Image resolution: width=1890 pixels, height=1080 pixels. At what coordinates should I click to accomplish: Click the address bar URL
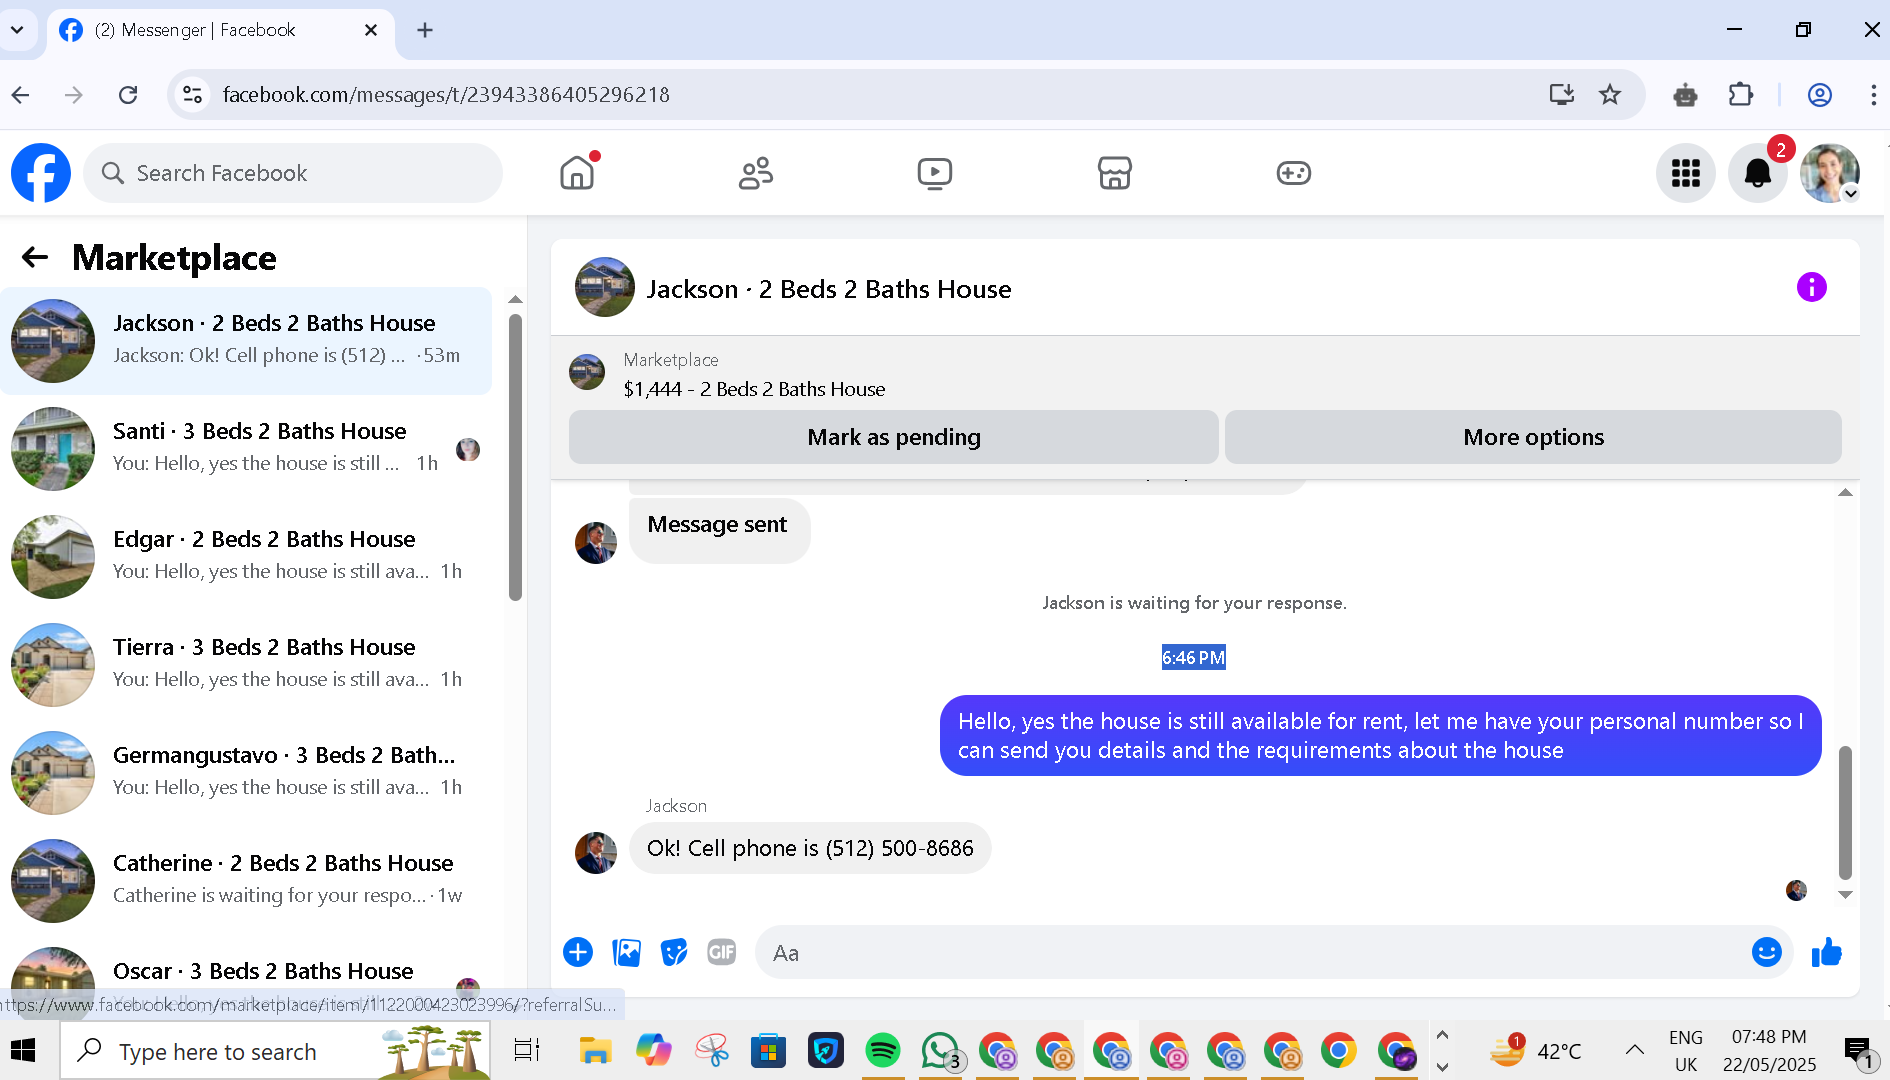(446, 95)
